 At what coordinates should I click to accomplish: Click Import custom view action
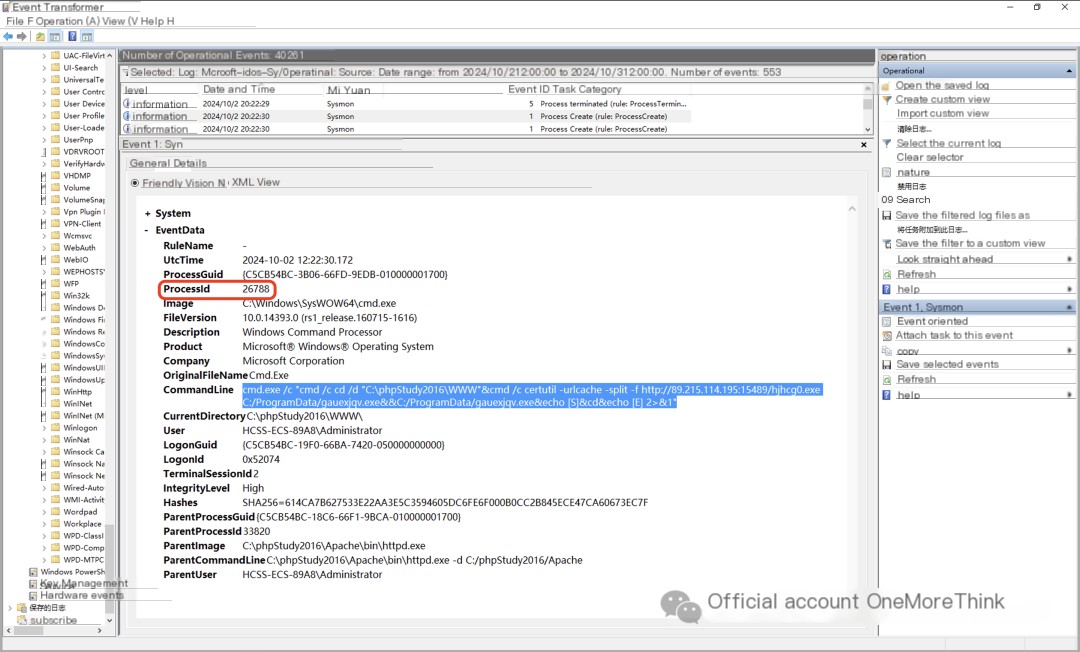tap(942, 114)
